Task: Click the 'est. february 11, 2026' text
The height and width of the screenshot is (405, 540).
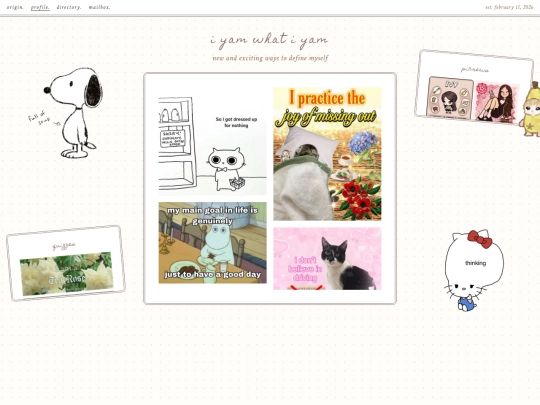Action: click(509, 7)
